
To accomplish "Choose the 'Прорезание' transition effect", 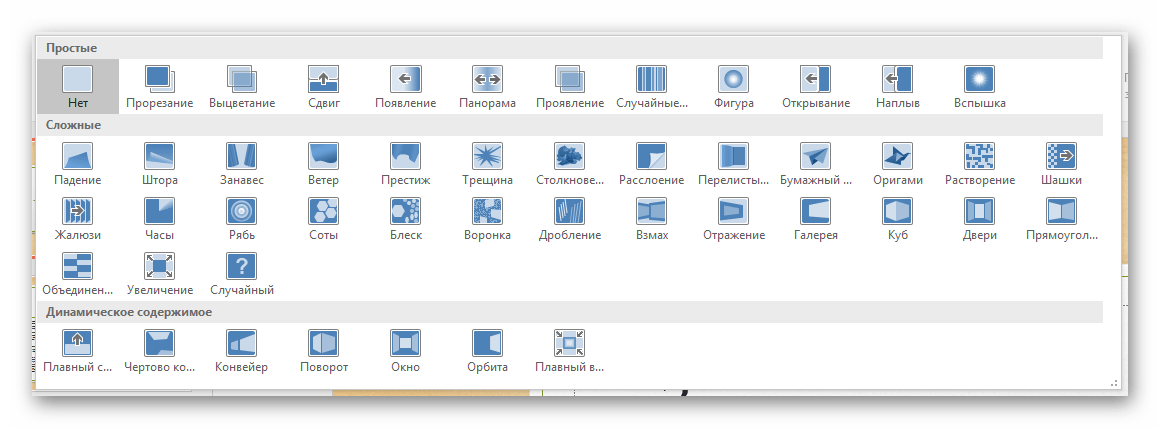I will coord(160,86).
